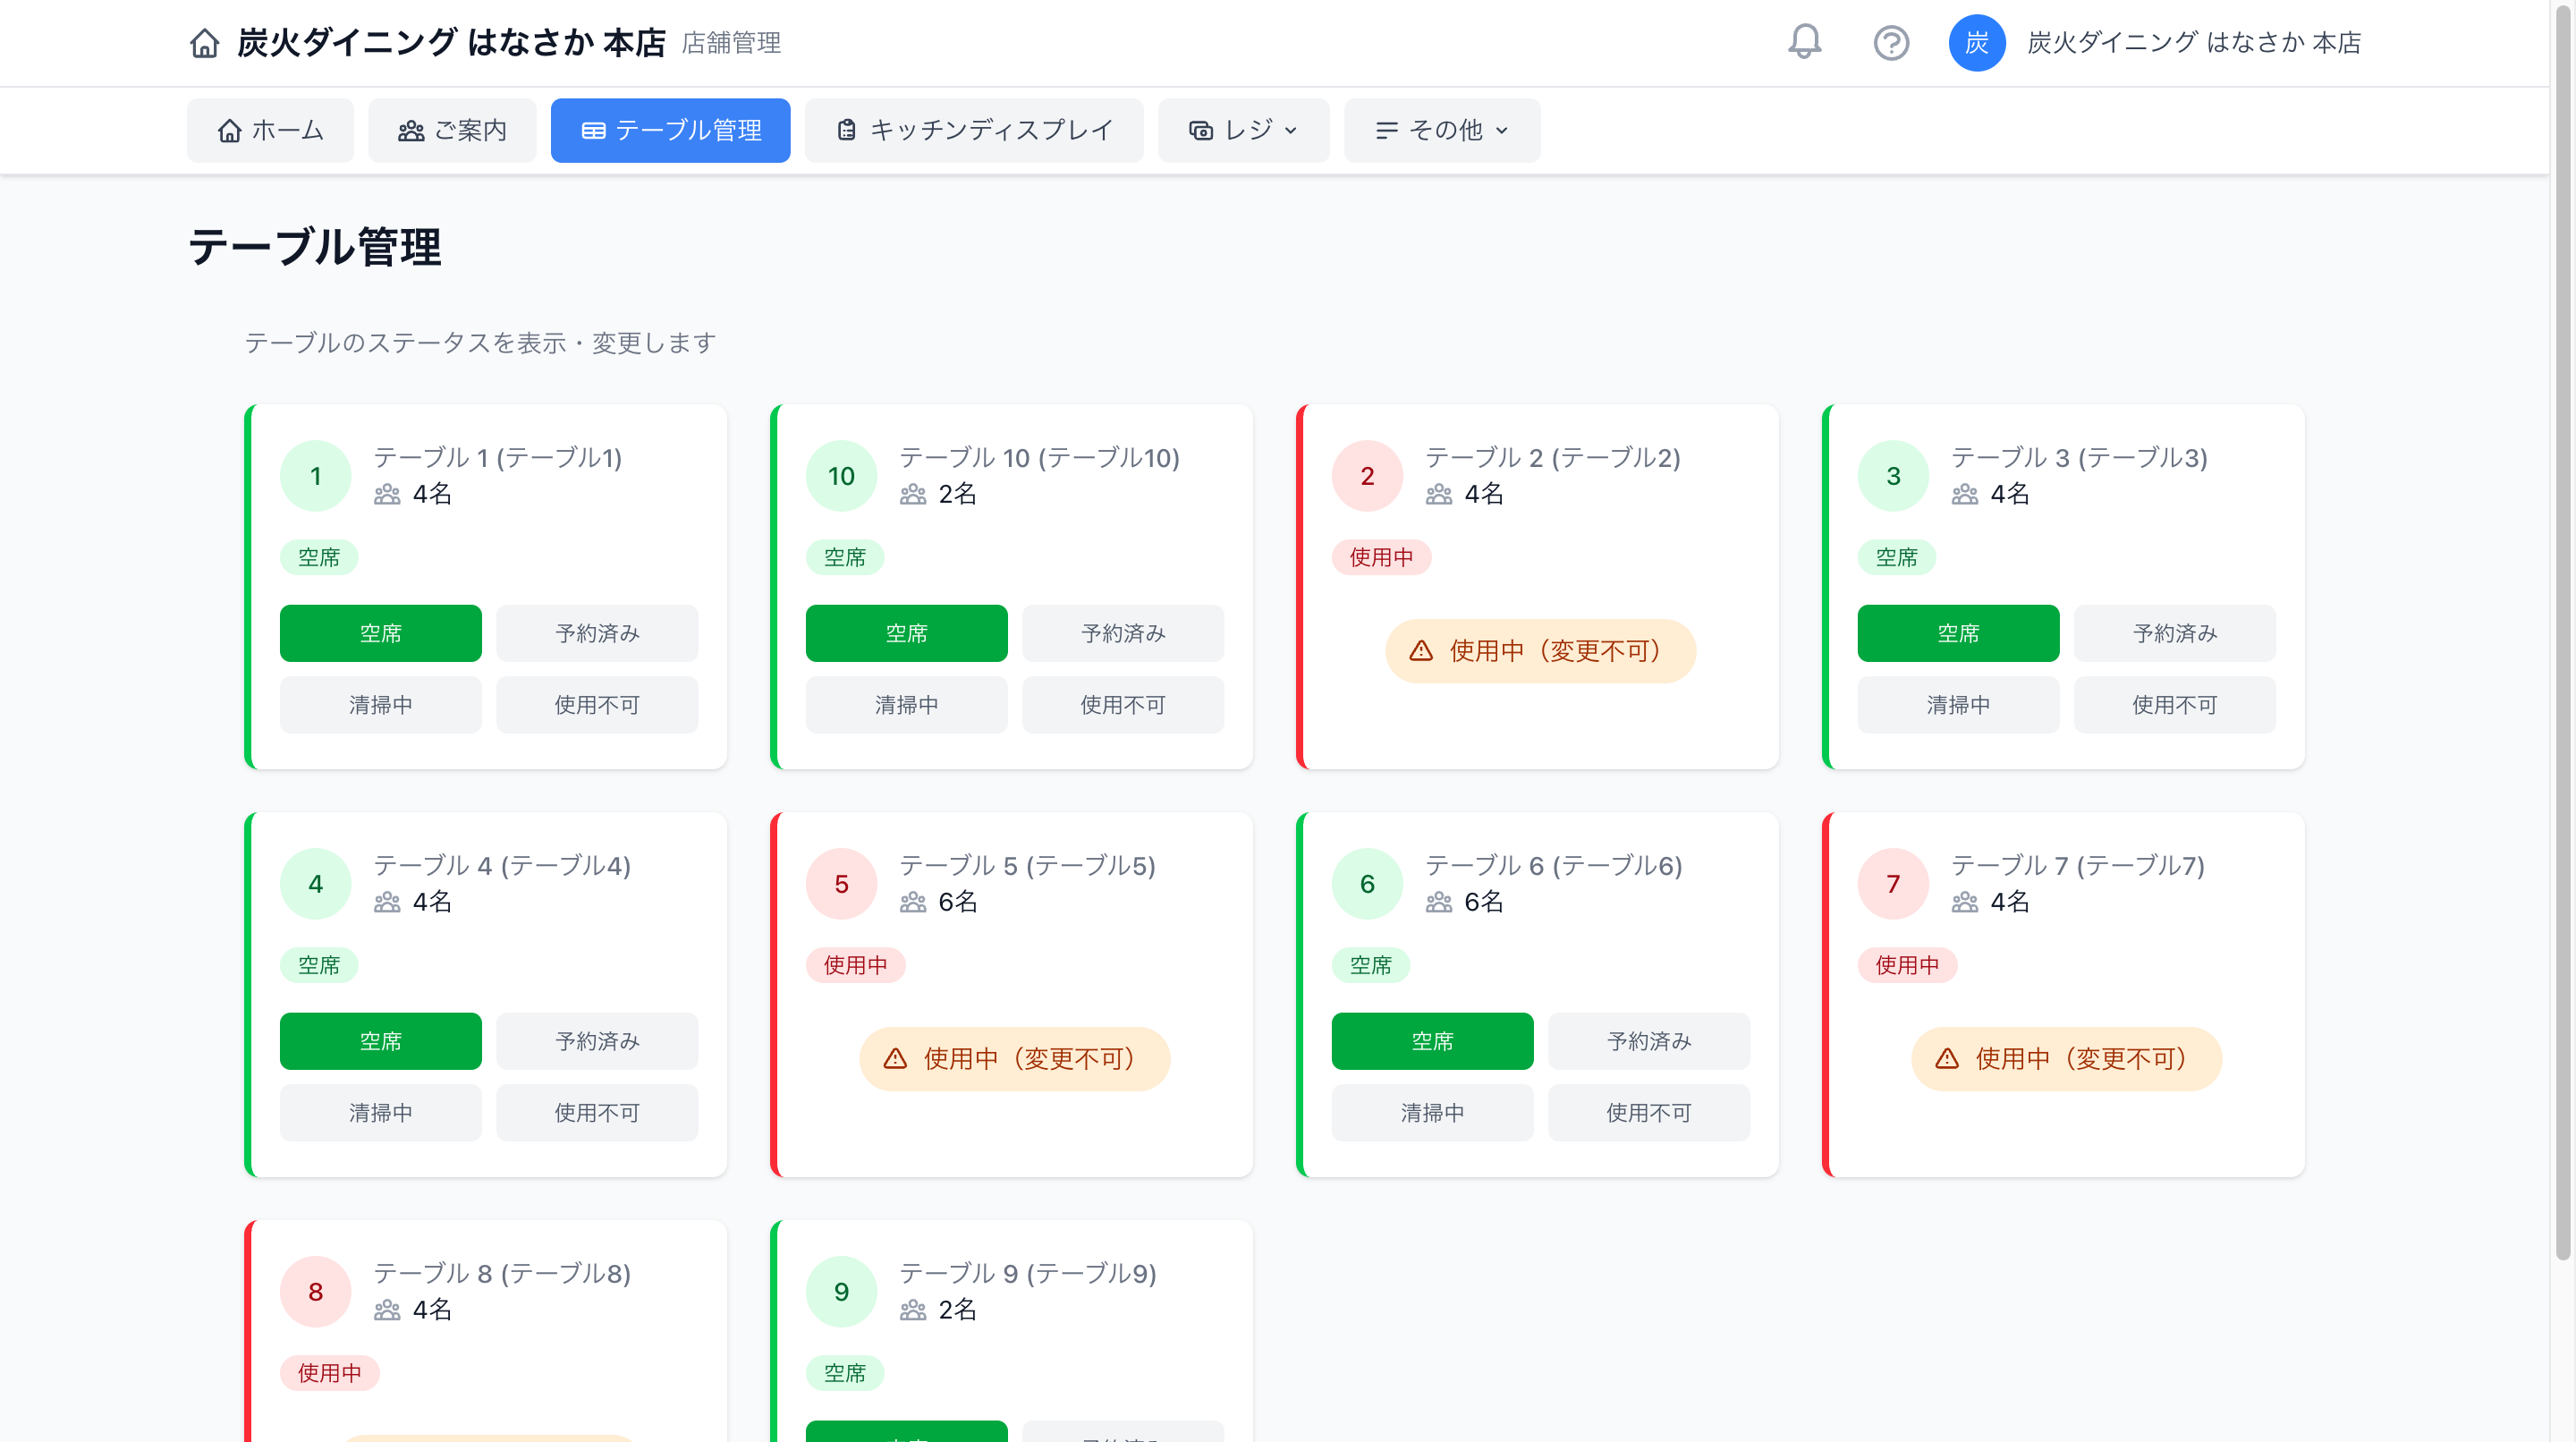The image size is (2576, 1442).
Task: Set Table 1 status to 使用不可
Action: (x=597, y=705)
